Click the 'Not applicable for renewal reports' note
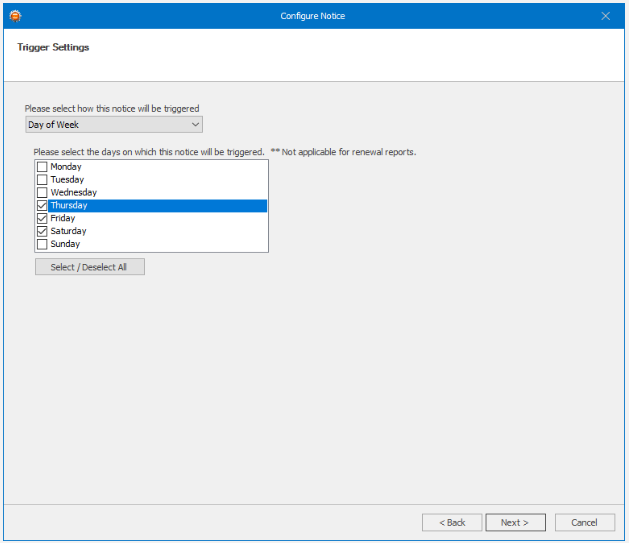This screenshot has width=629, height=543. click(x=343, y=152)
